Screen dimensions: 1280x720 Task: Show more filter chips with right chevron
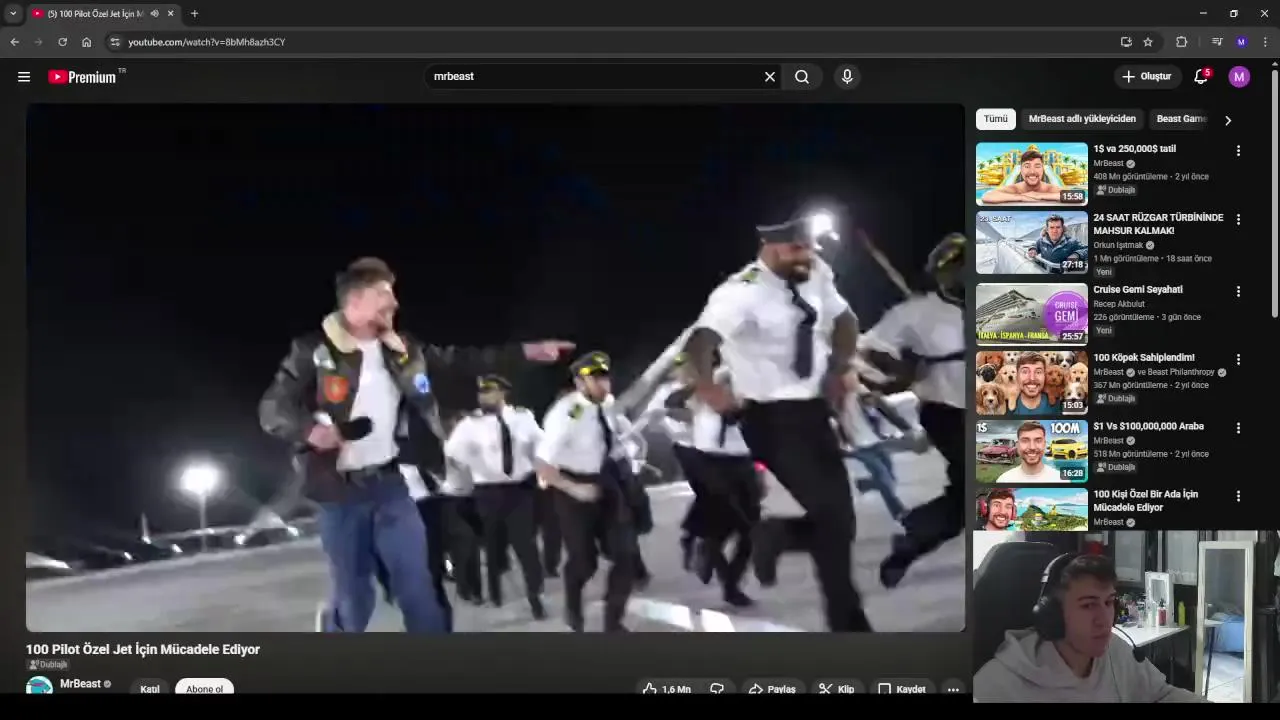[x=1228, y=120]
